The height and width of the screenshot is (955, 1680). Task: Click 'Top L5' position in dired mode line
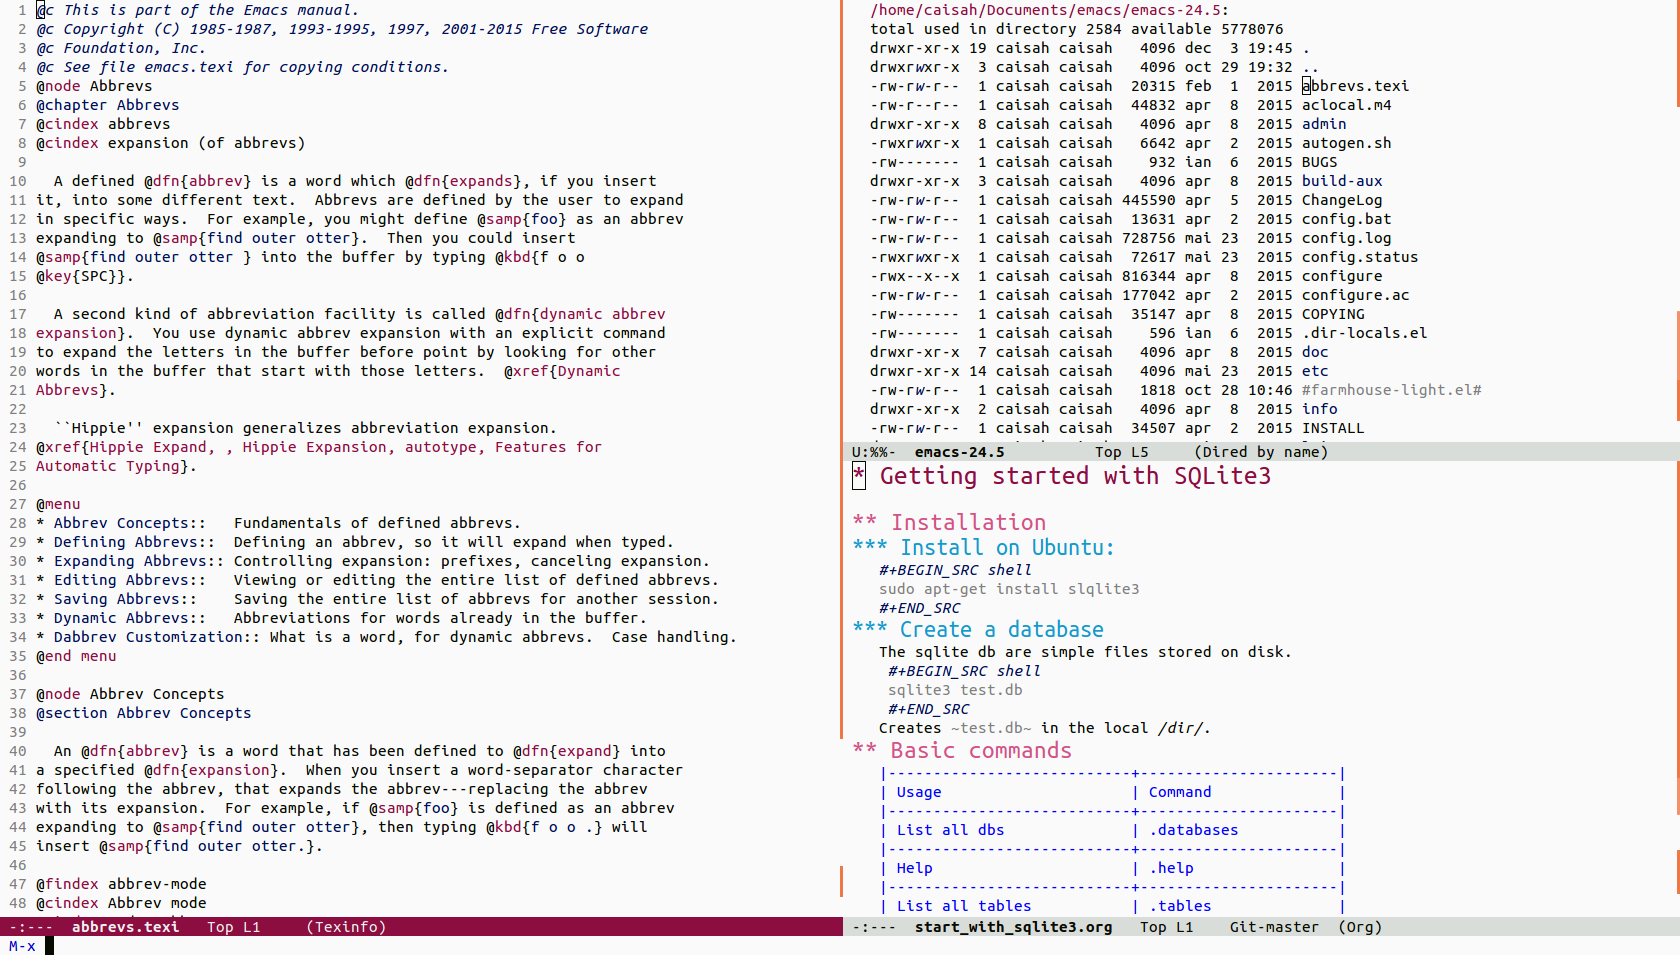(x=1122, y=452)
